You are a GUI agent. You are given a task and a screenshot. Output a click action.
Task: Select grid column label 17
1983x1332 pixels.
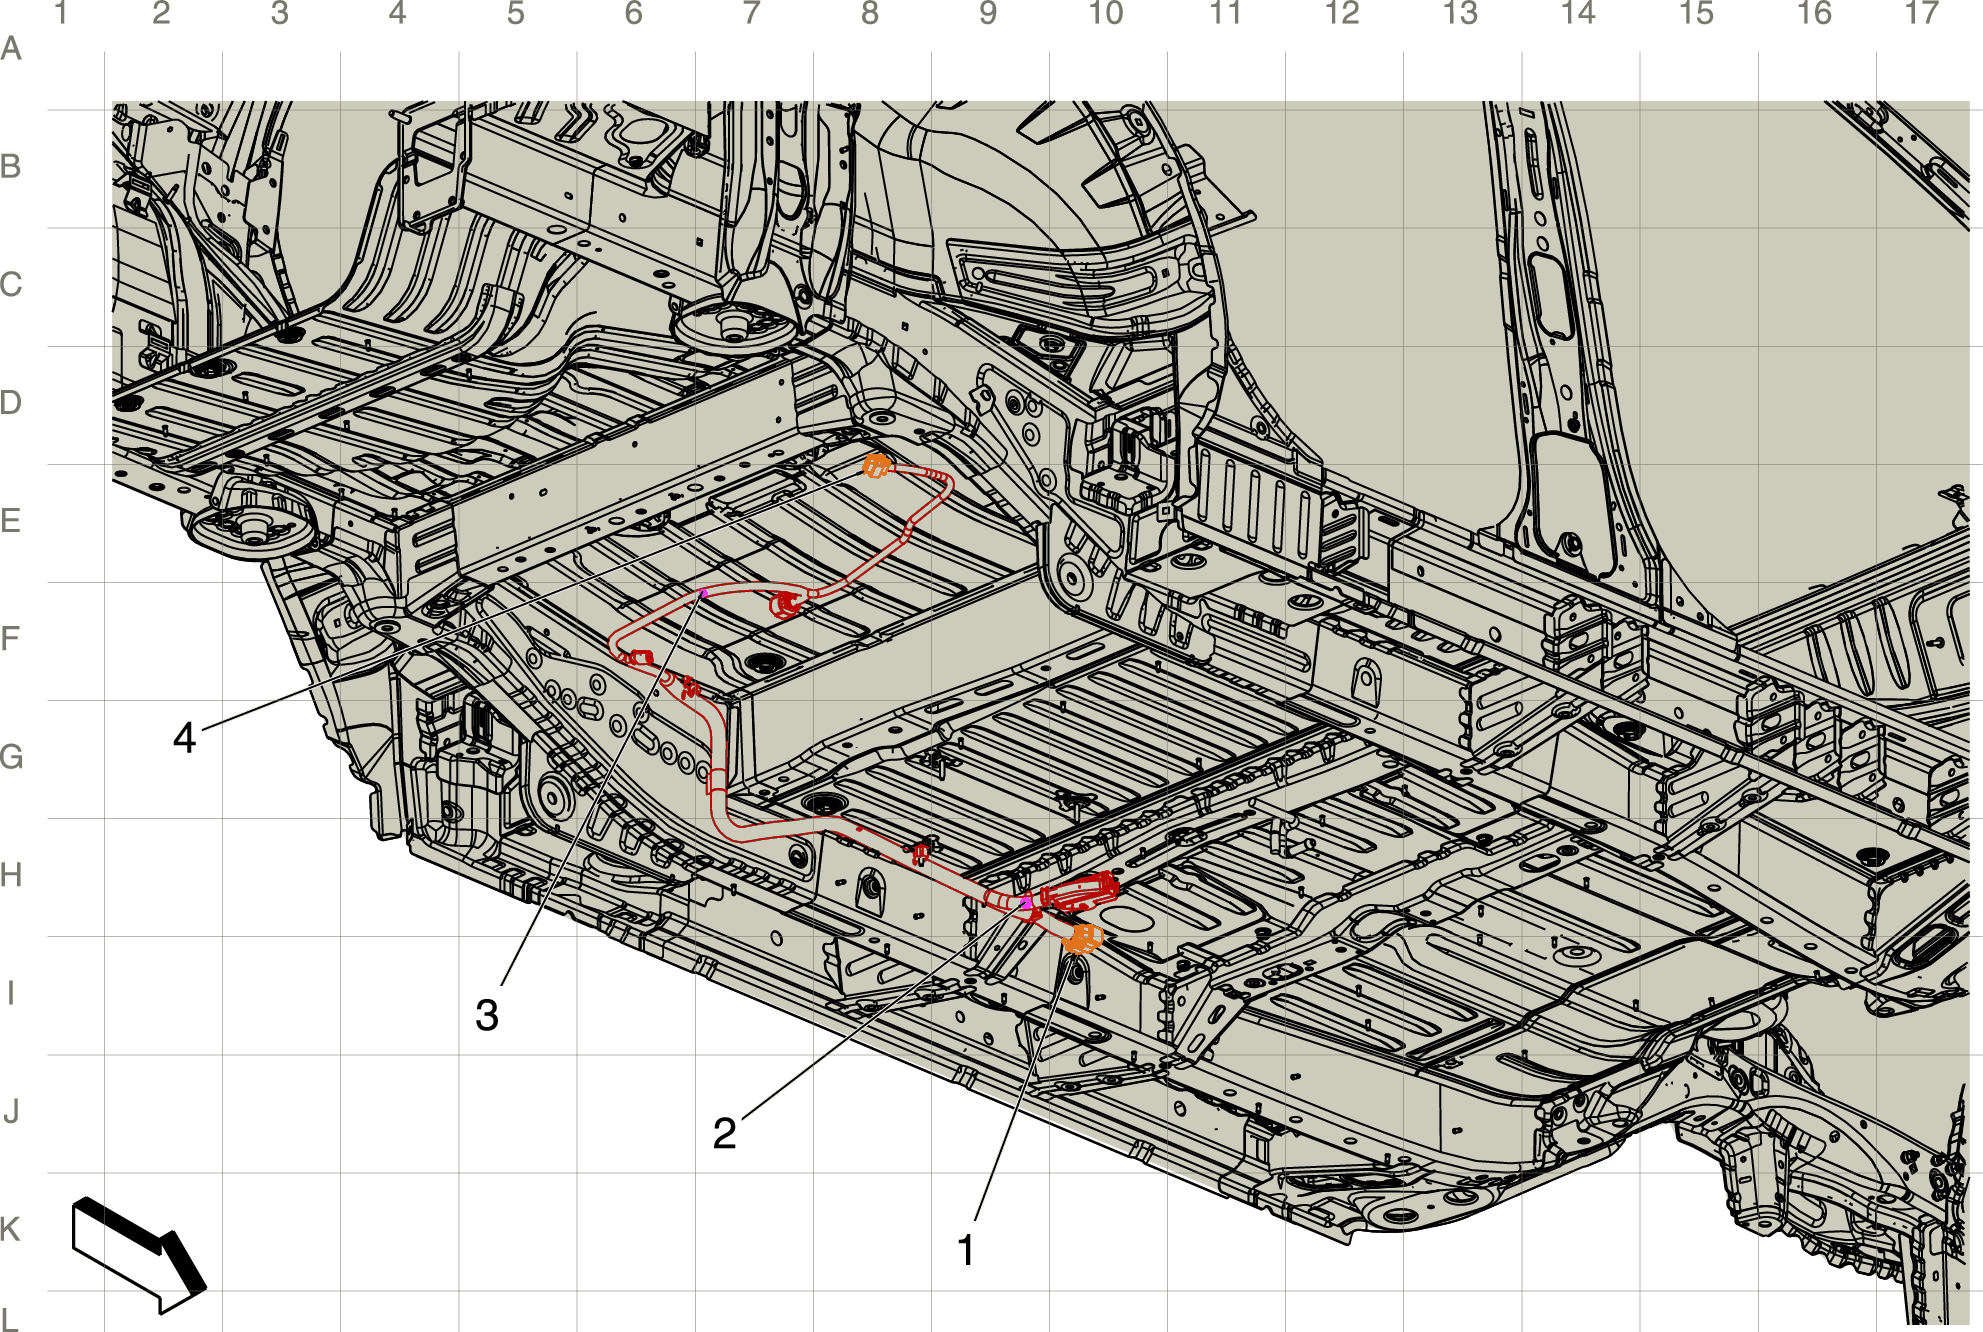1921,14
